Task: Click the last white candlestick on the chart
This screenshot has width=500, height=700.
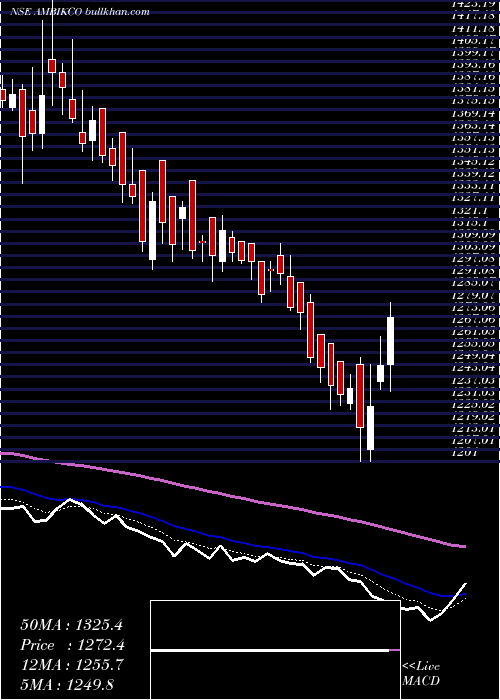Action: click(391, 341)
